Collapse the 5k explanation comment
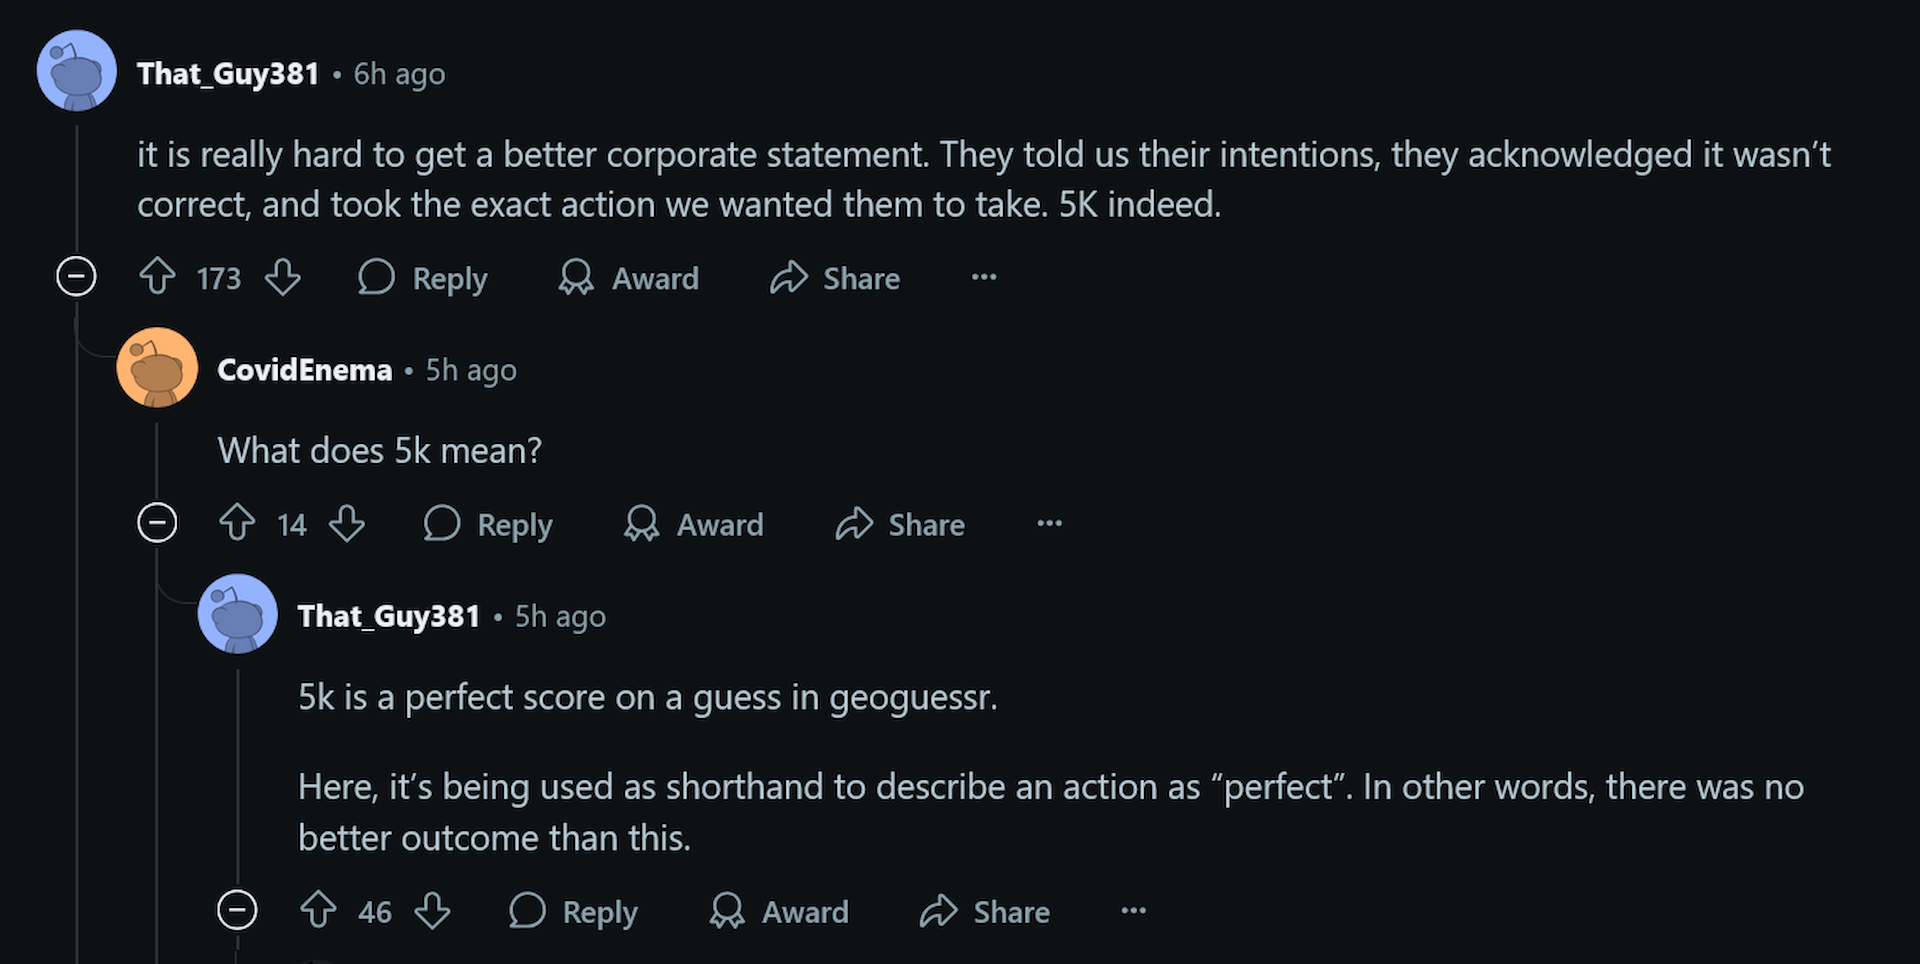Screen dimensions: 1920x964 tap(237, 910)
